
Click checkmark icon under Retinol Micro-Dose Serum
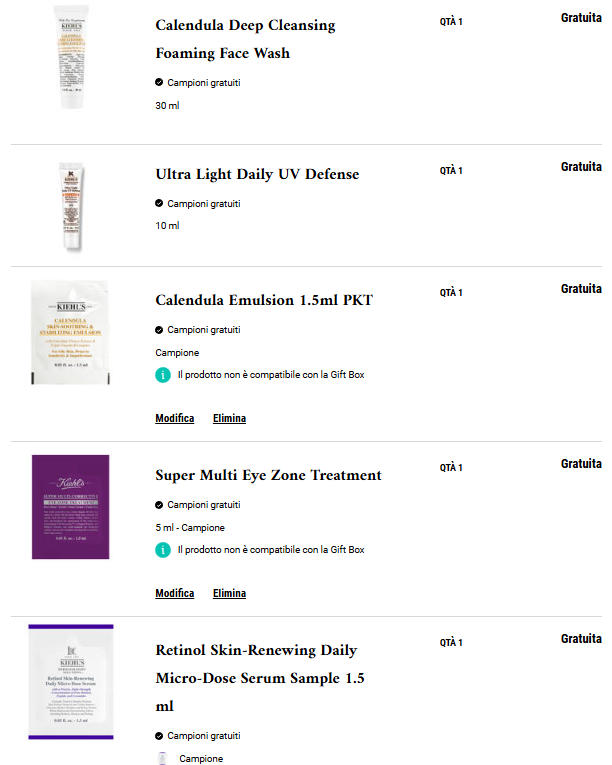[x=159, y=736]
